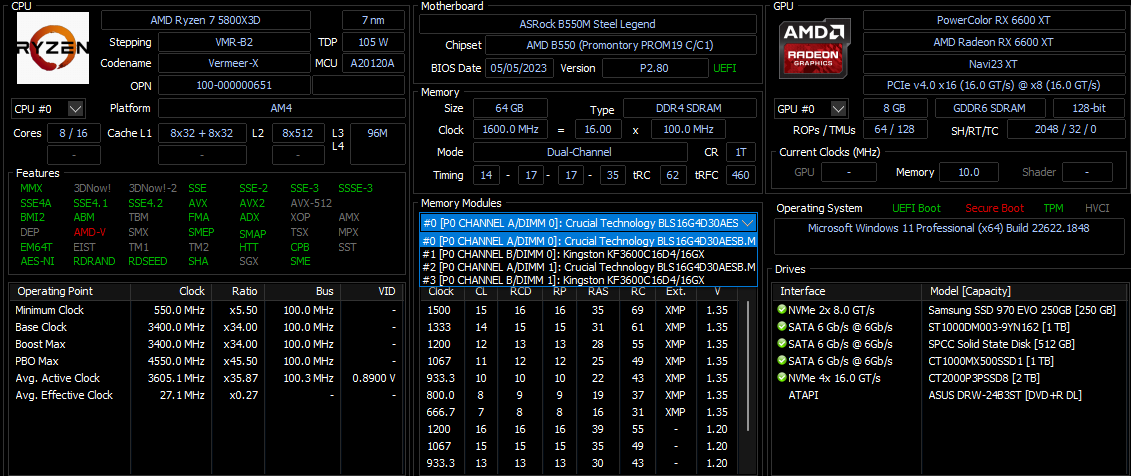This screenshot has width=1131, height=476.
Task: Click the GDDR6 SDRAM memory type field
Action: pos(990,108)
